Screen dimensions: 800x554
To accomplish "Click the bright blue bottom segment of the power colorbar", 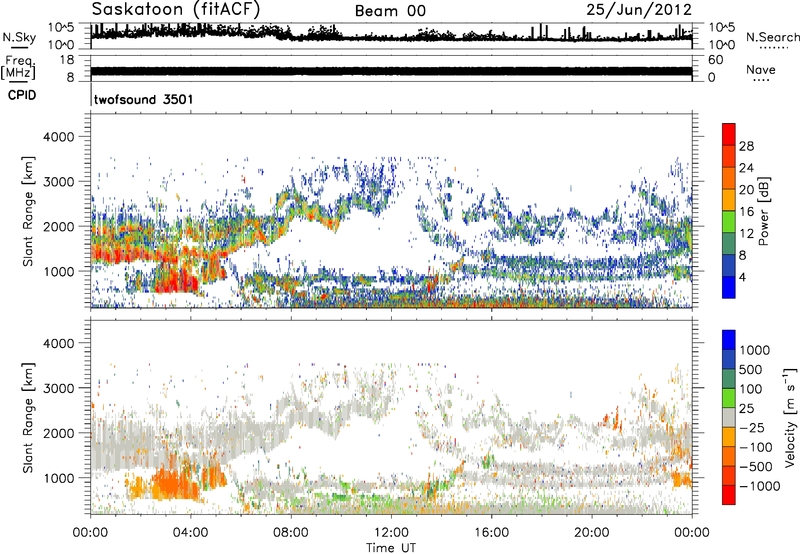I will click(x=729, y=287).
